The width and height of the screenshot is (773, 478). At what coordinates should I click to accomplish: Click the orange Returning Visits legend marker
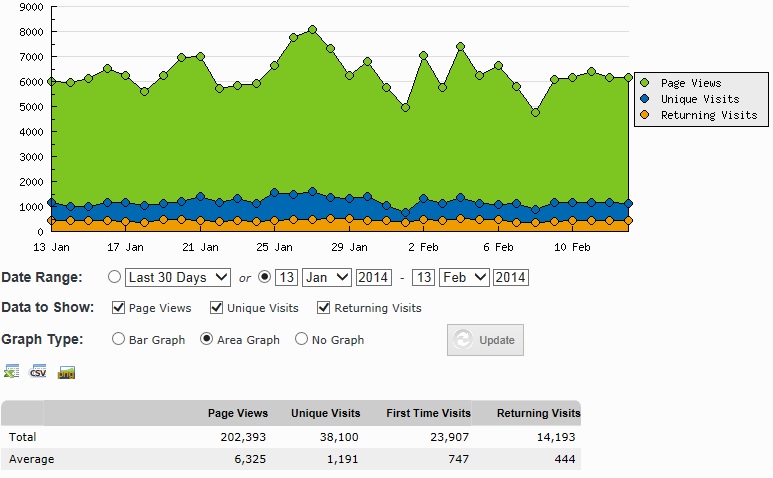(645, 115)
